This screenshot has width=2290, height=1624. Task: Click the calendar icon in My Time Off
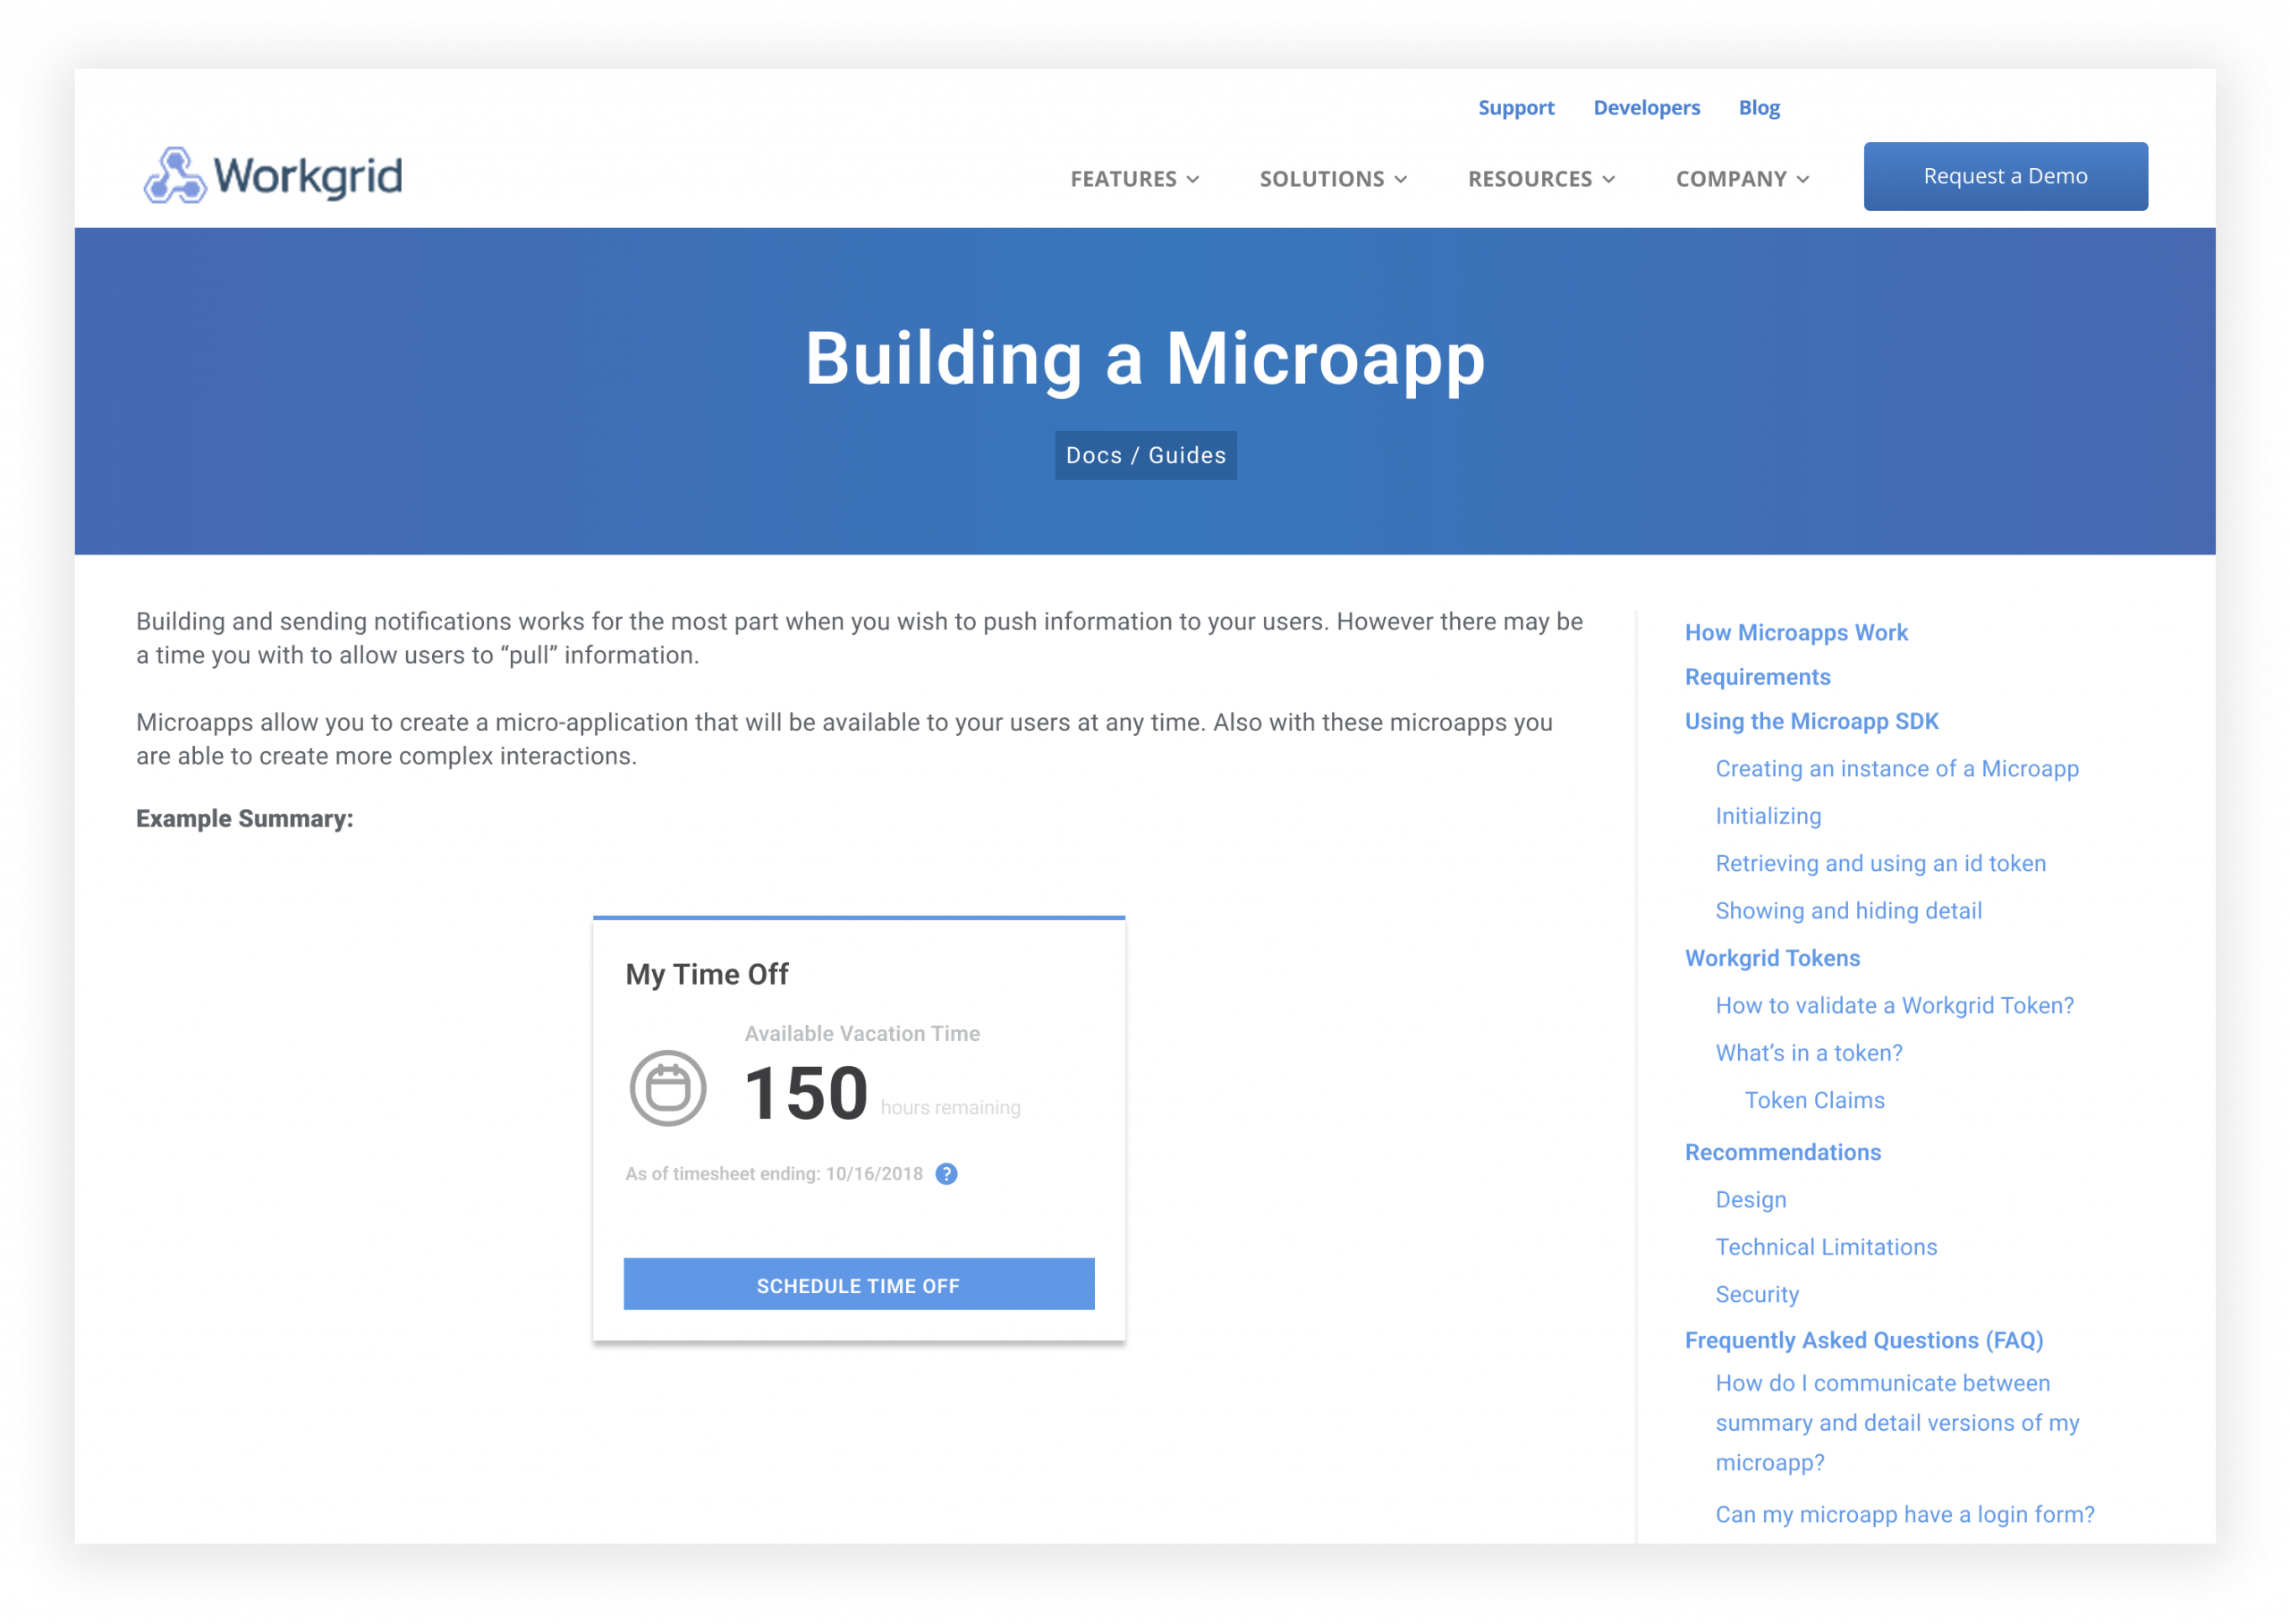coord(668,1088)
